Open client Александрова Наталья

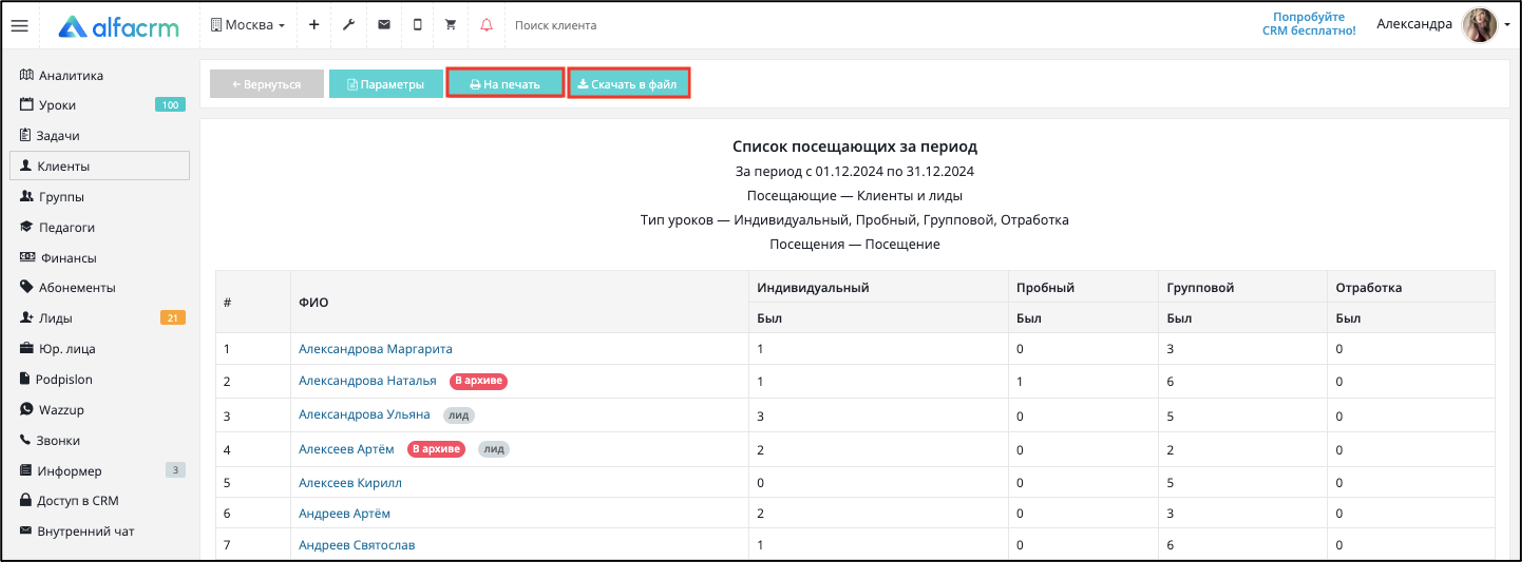coord(368,380)
